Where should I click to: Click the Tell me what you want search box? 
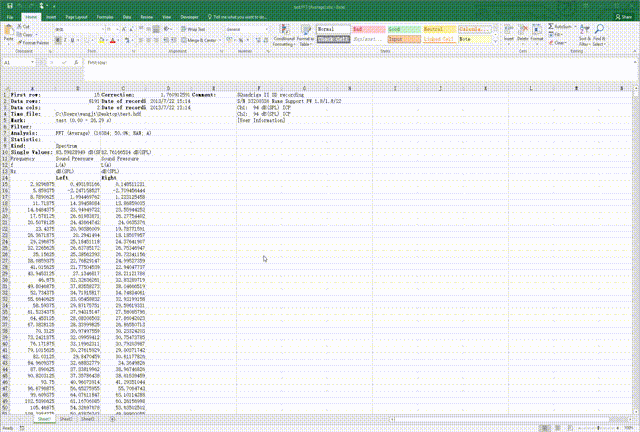pyautogui.click(x=238, y=17)
